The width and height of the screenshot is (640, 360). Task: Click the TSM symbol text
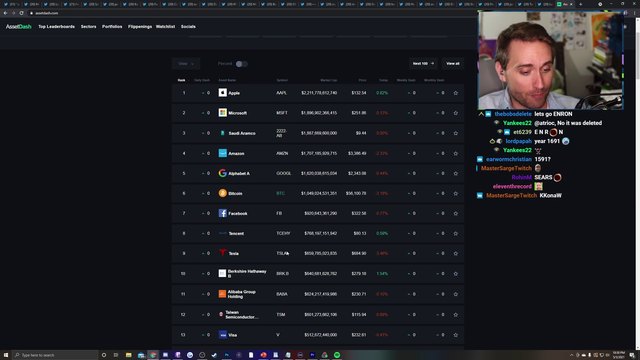click(x=280, y=315)
